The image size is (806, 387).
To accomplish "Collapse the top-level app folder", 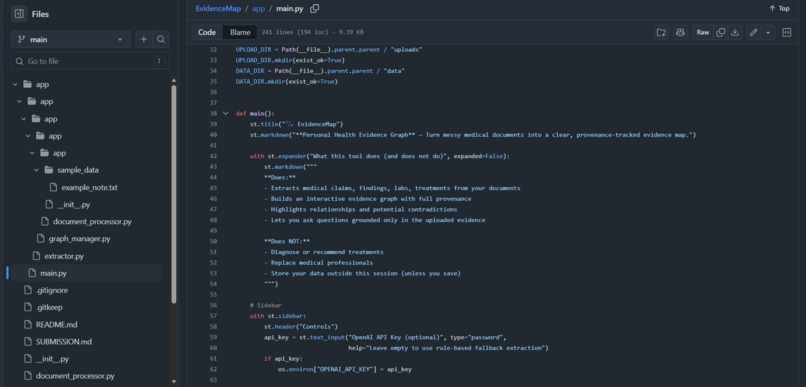I will (15, 84).
